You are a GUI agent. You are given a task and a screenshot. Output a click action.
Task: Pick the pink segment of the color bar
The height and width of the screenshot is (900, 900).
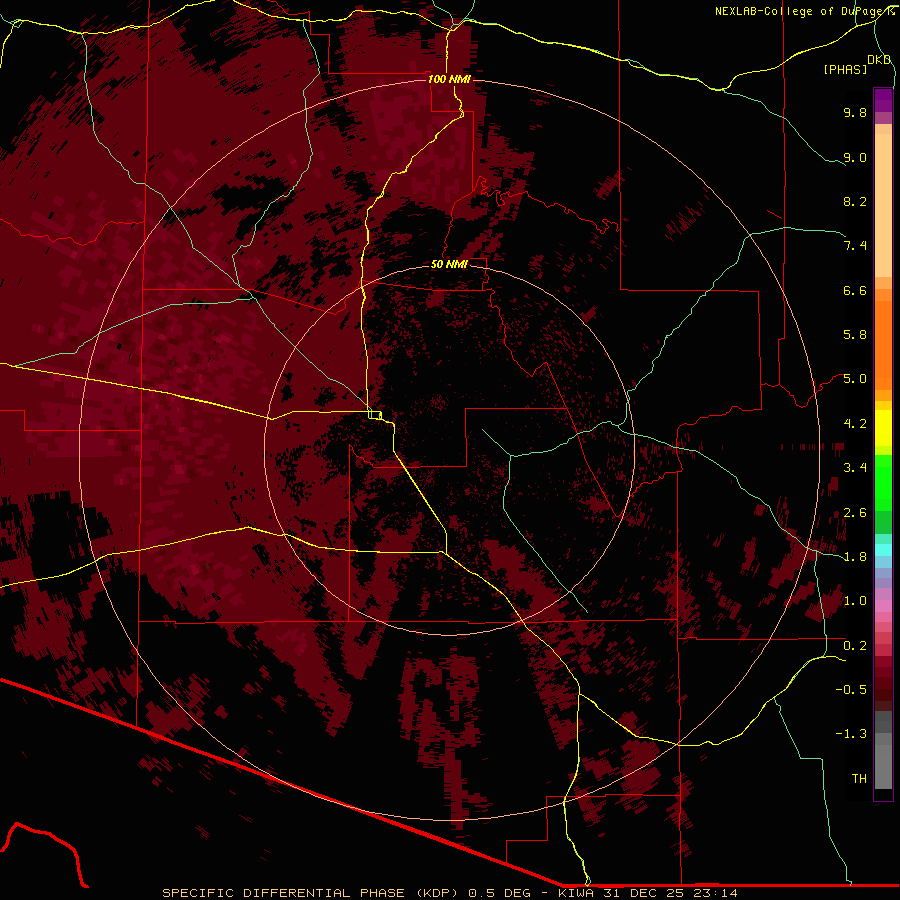883,606
